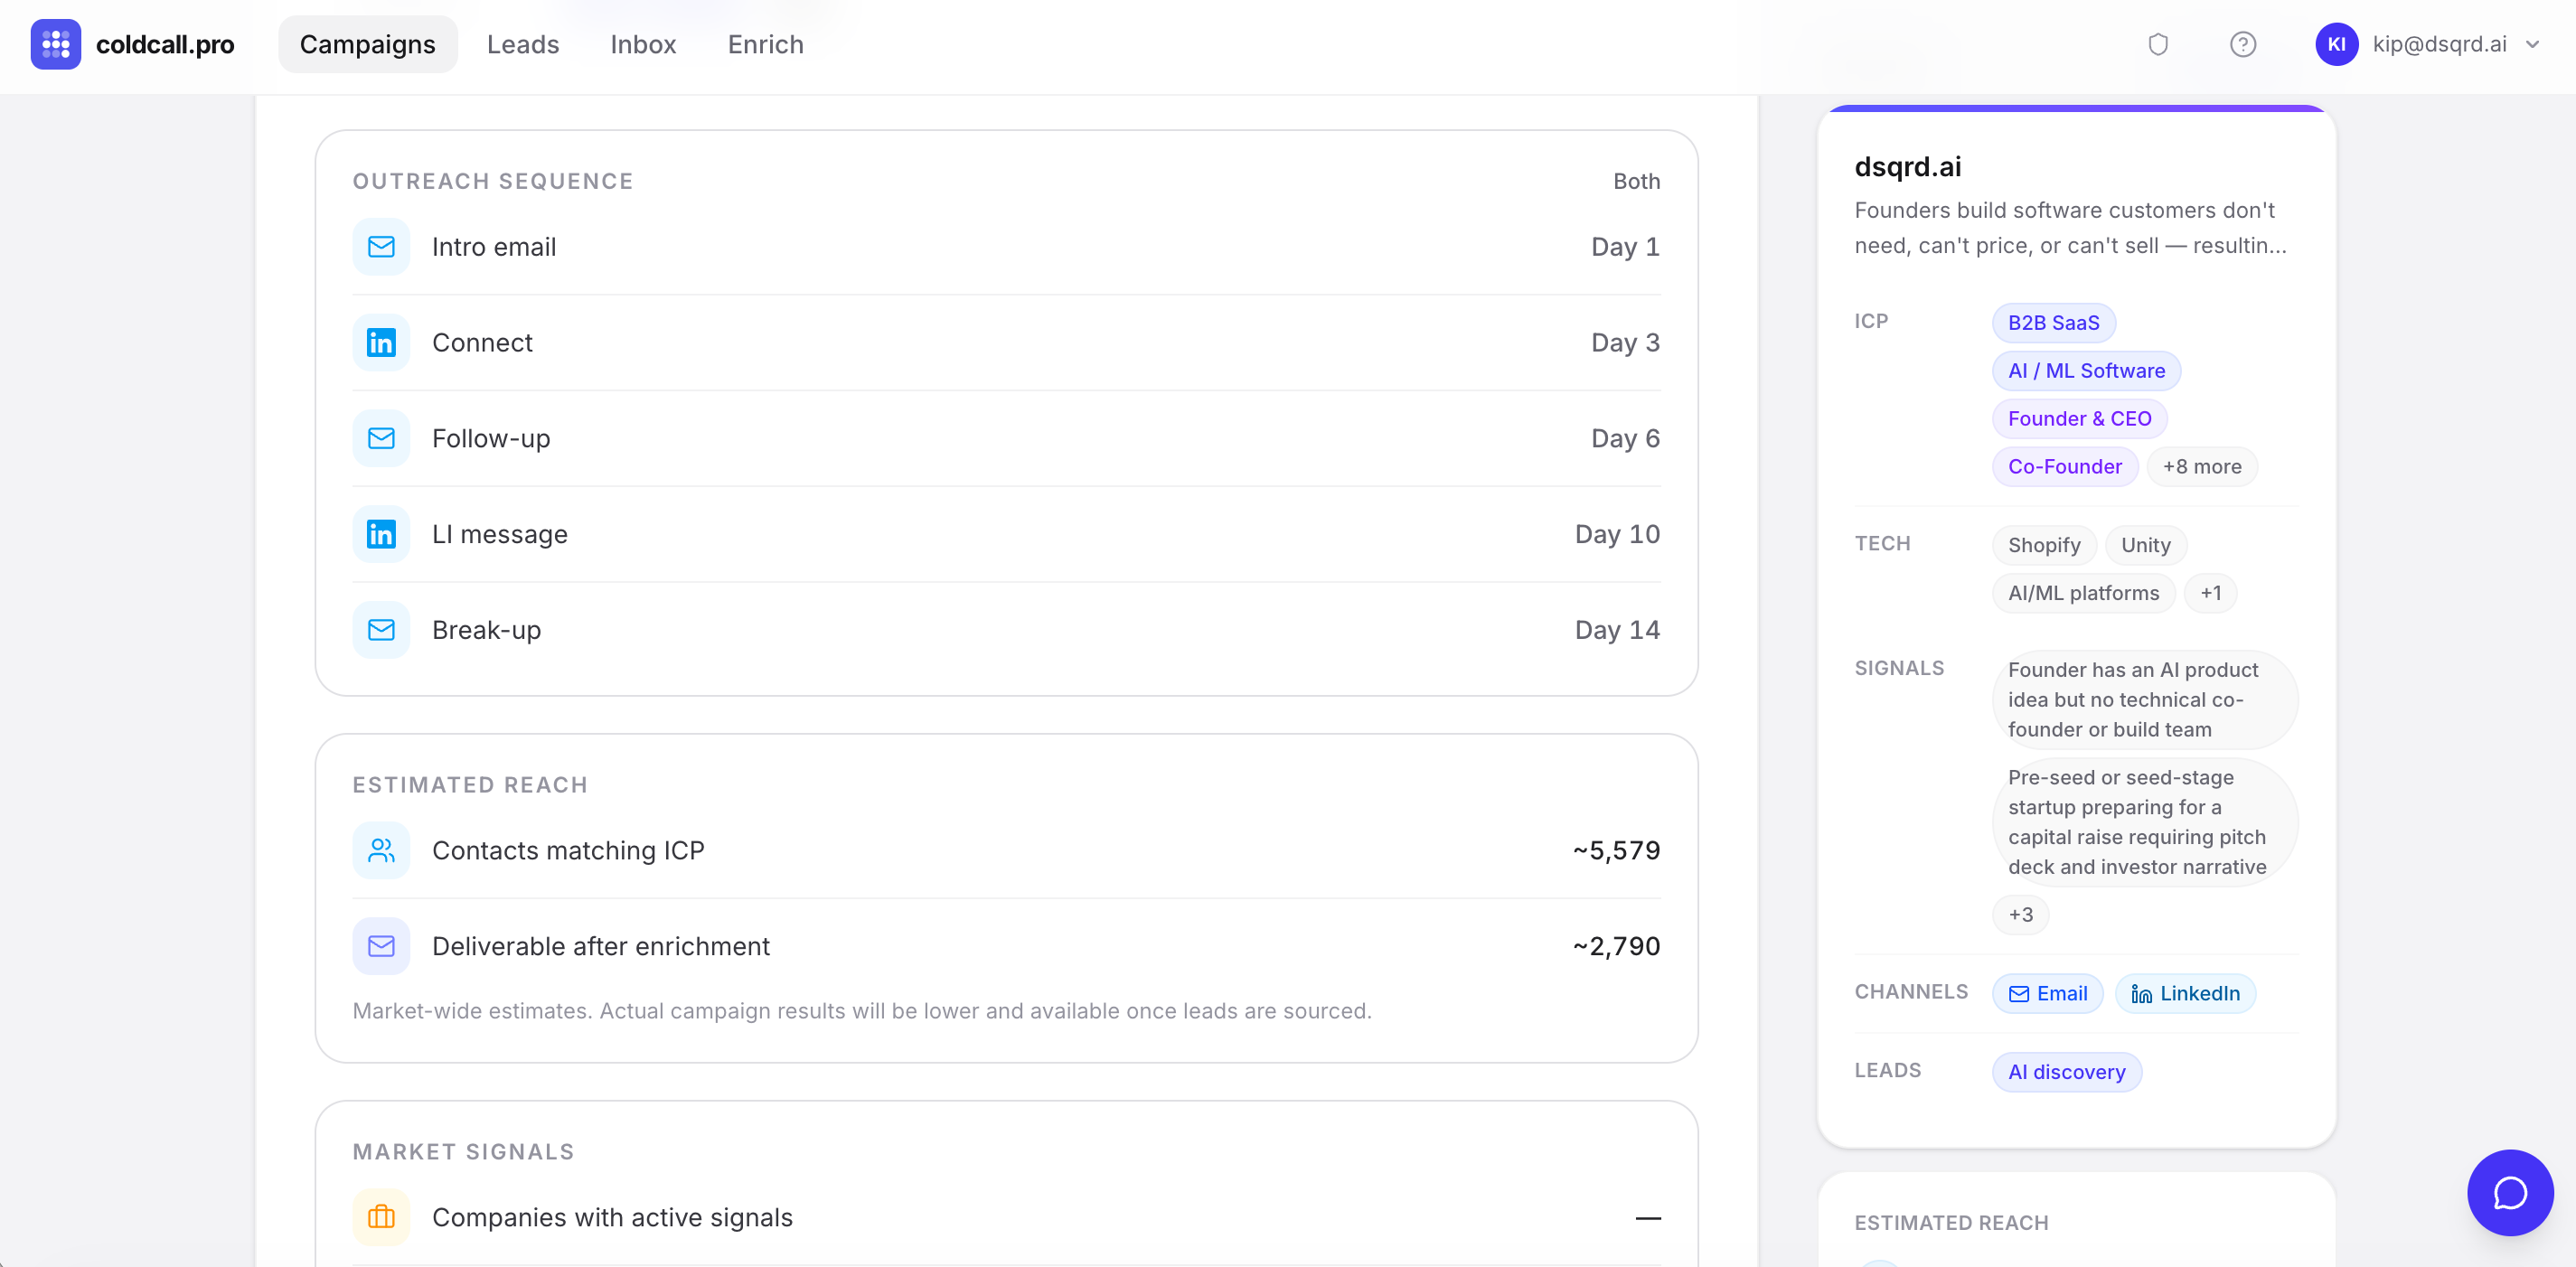Select the Break-up step row
The image size is (2576, 1267).
pyautogui.click(x=1005, y=630)
